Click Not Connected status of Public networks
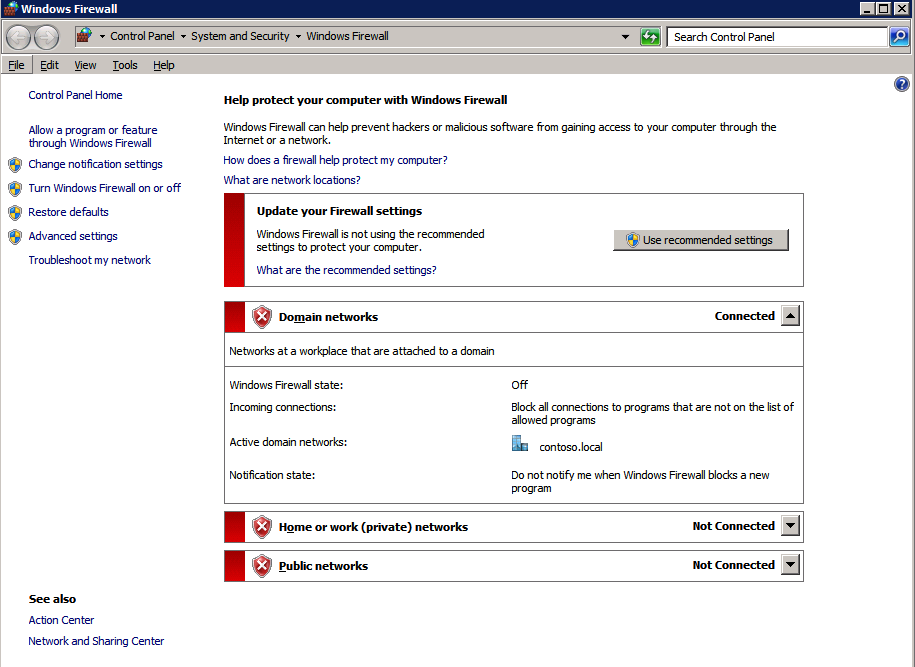This screenshot has width=915, height=667. 734,565
